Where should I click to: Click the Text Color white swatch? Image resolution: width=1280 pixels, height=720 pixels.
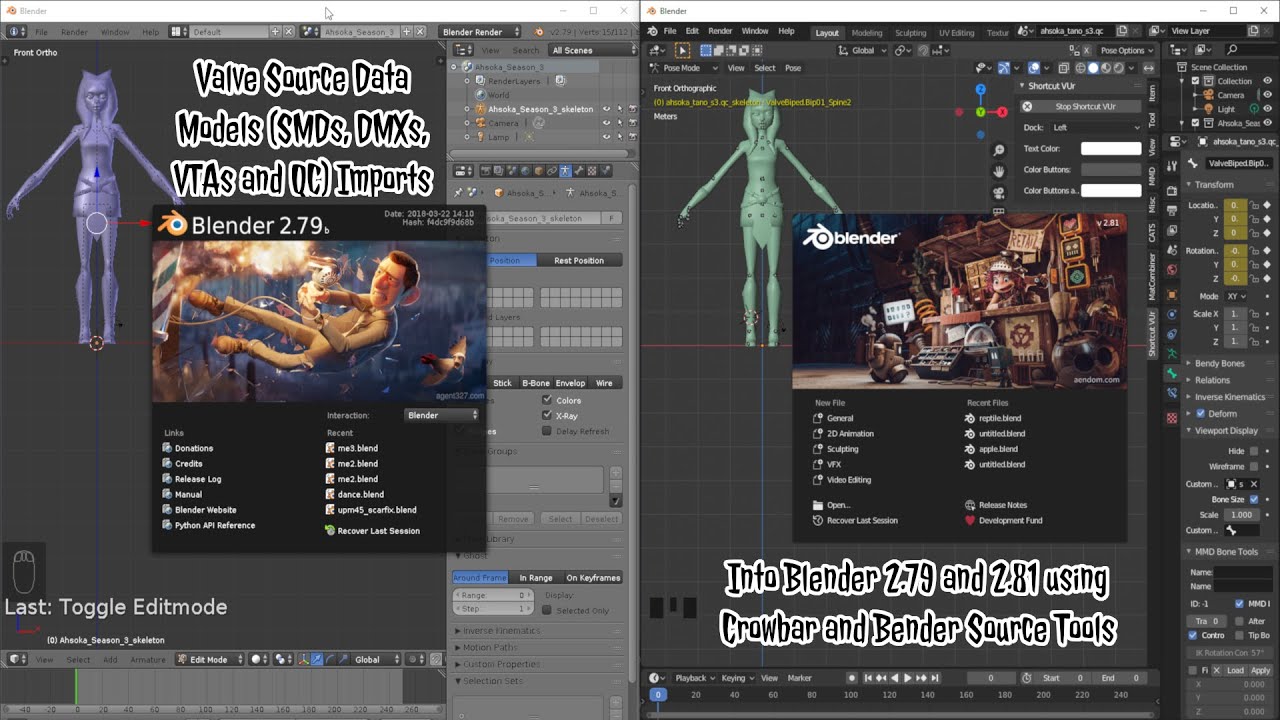1111,149
